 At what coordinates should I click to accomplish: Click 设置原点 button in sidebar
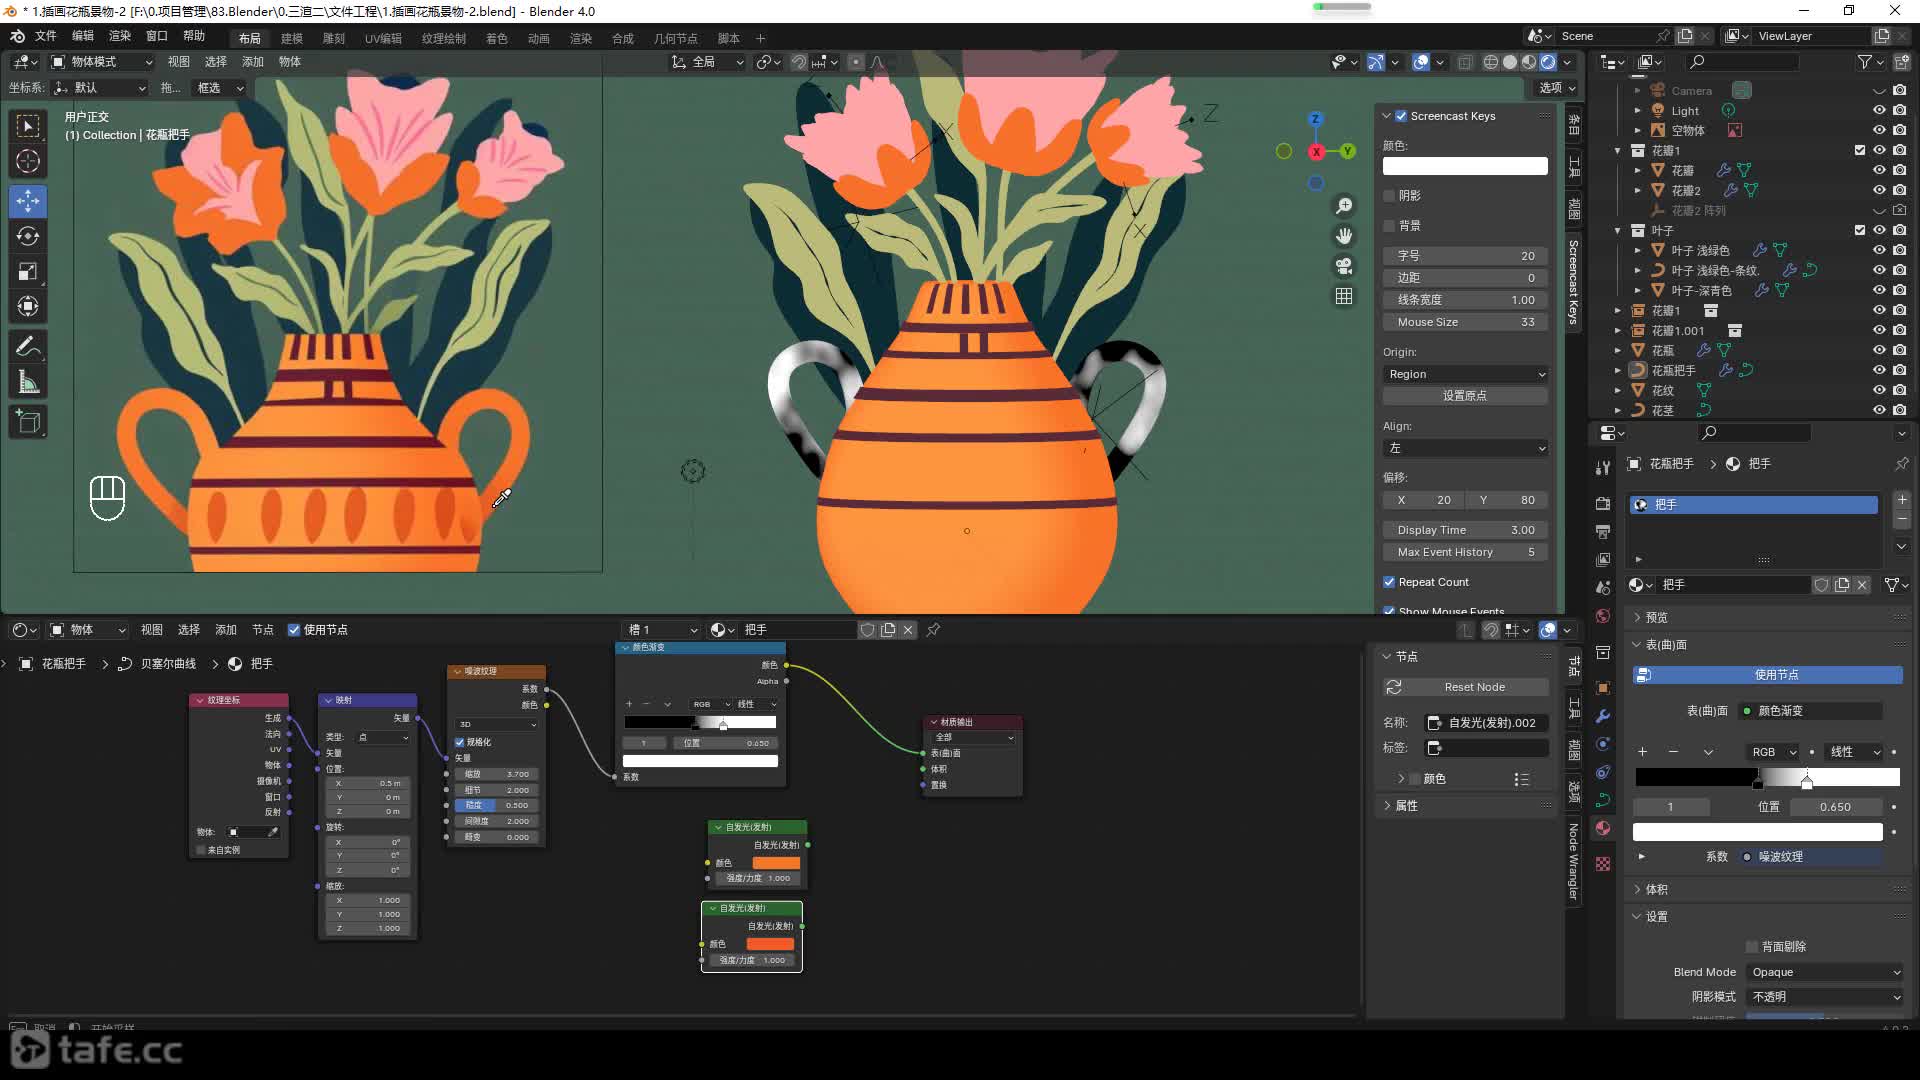point(1464,396)
